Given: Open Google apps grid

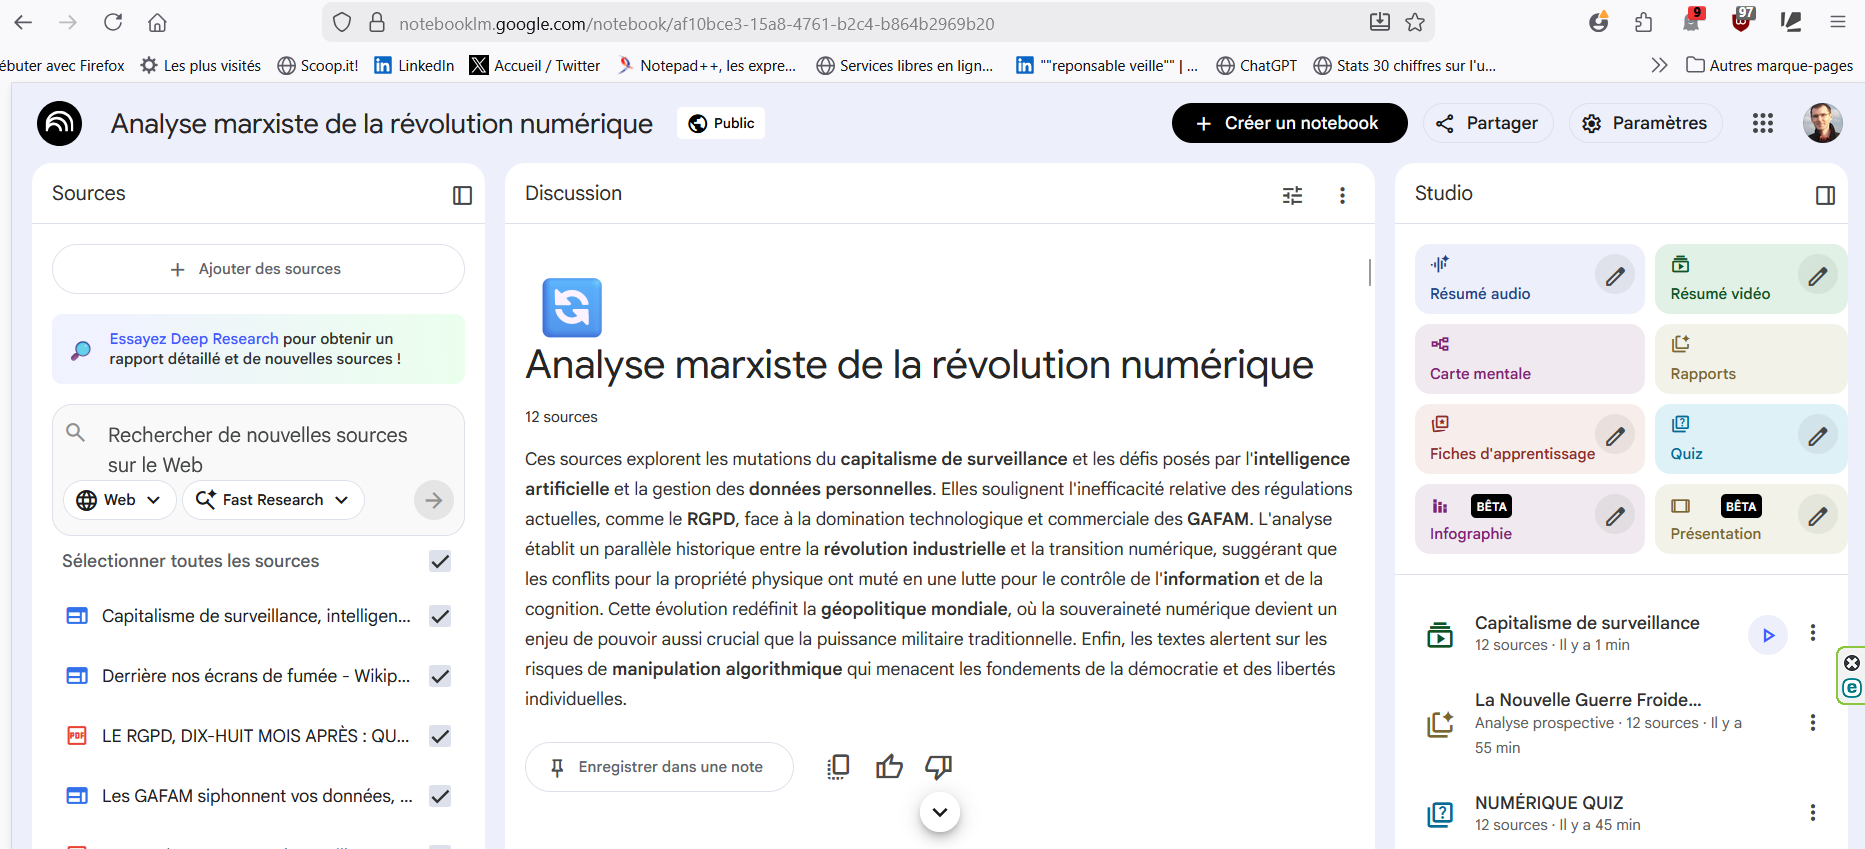Looking at the screenshot, I should point(1763,123).
